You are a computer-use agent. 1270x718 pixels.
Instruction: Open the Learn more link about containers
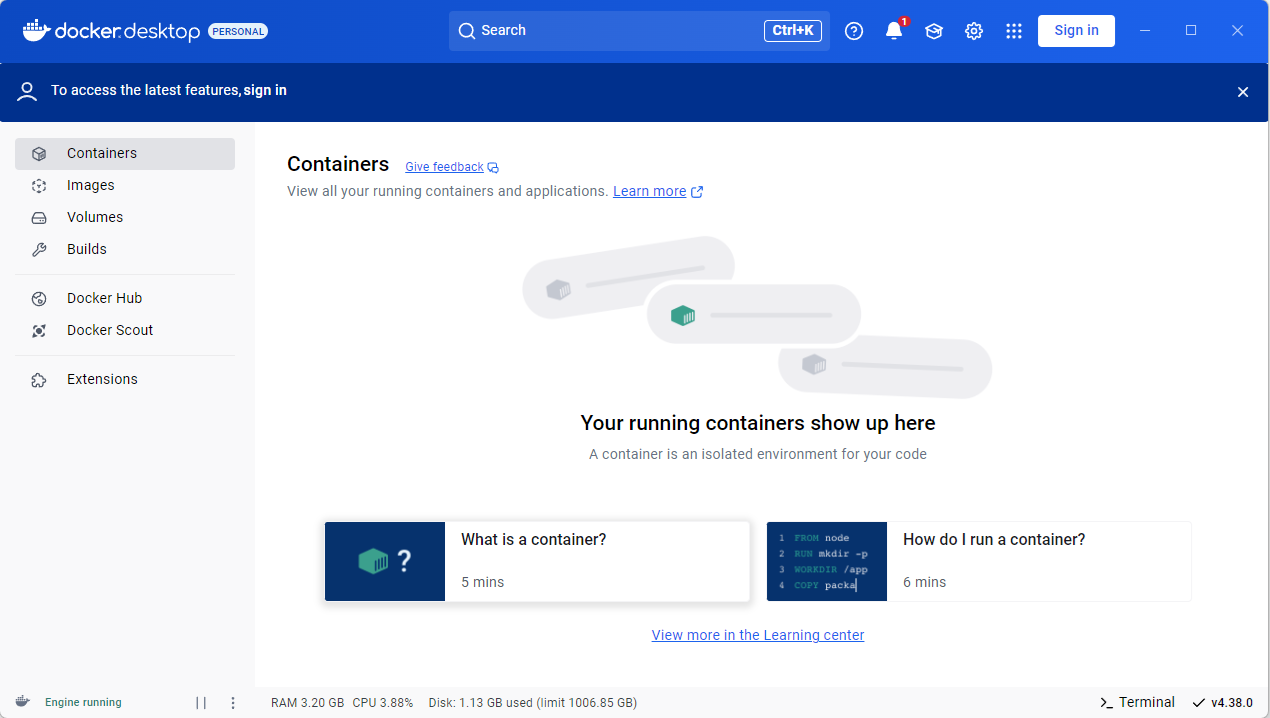click(650, 191)
